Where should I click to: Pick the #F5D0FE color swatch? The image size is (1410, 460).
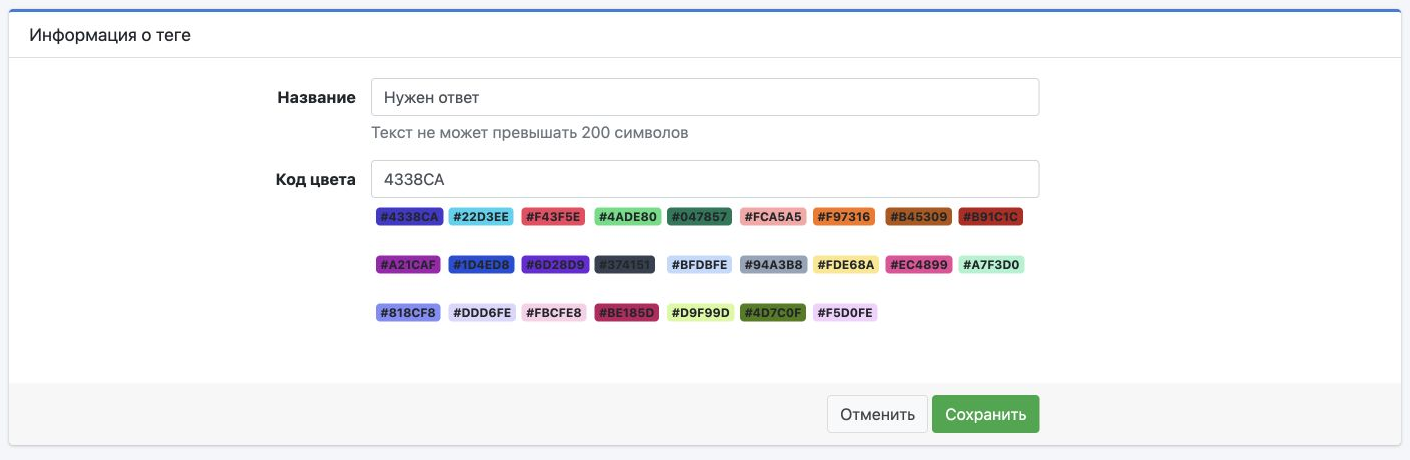coord(845,313)
